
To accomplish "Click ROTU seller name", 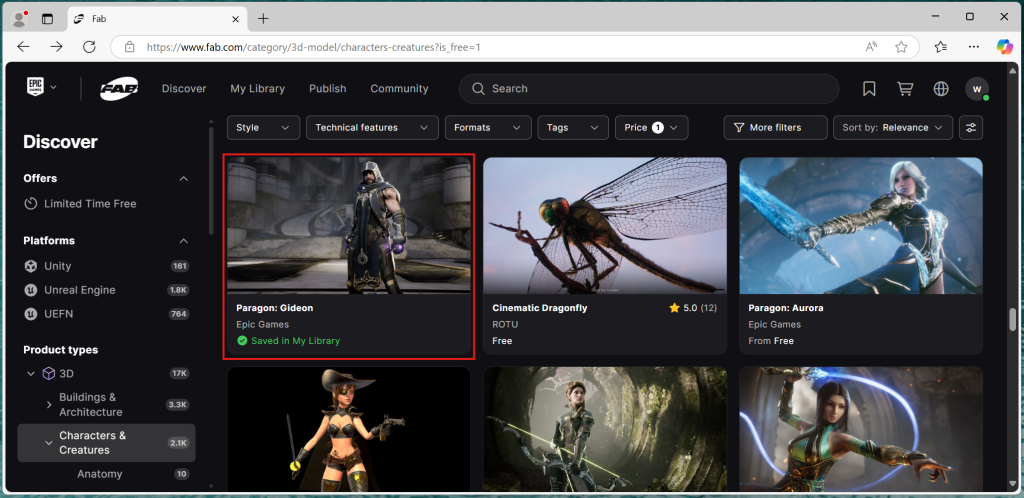I will click(x=503, y=324).
